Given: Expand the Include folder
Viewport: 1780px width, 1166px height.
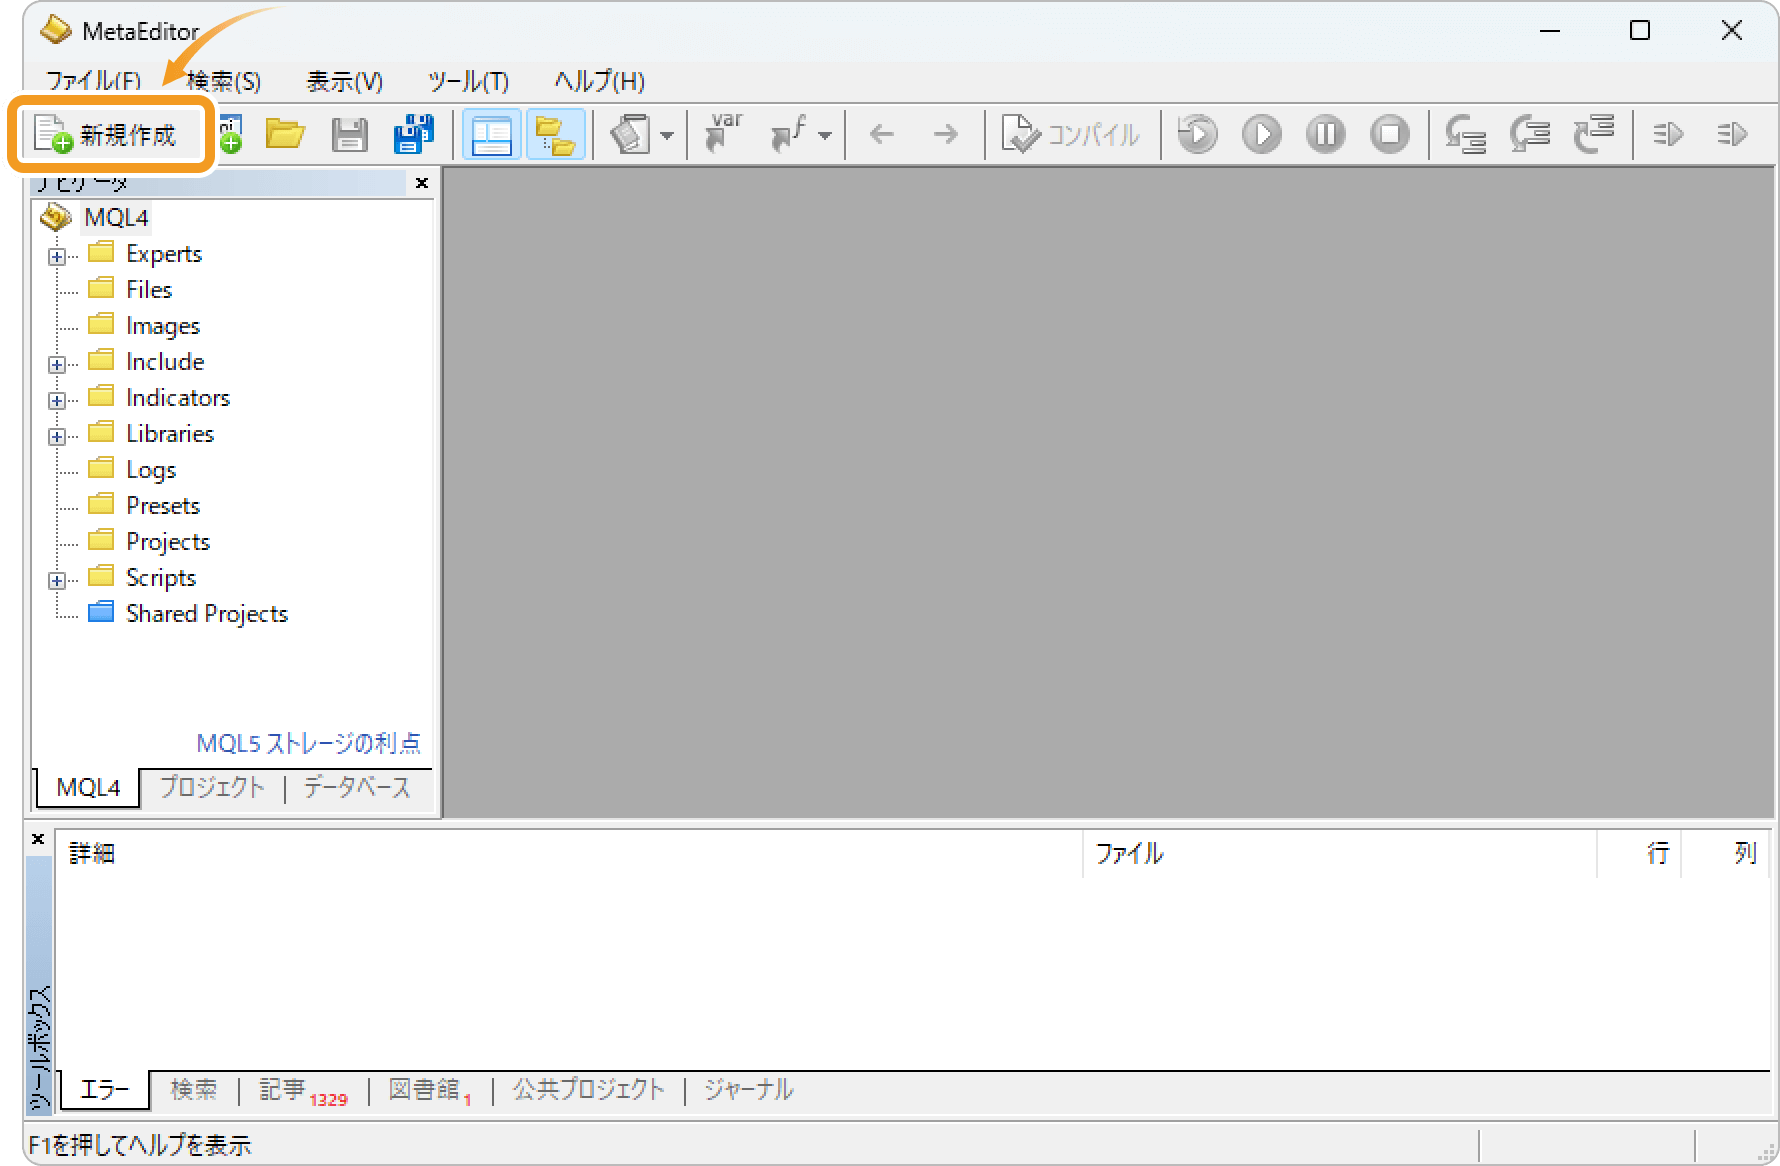Looking at the screenshot, I should pyautogui.click(x=57, y=364).
